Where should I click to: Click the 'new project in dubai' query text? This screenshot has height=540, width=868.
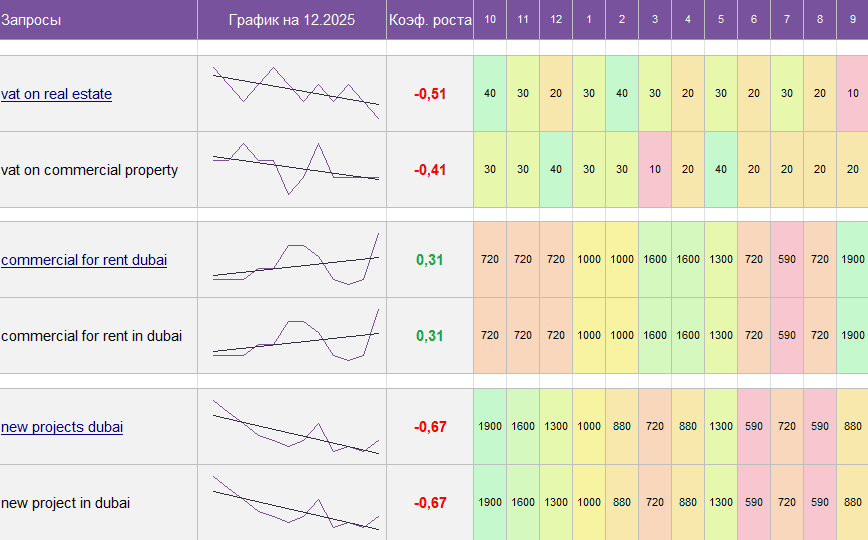(x=66, y=503)
